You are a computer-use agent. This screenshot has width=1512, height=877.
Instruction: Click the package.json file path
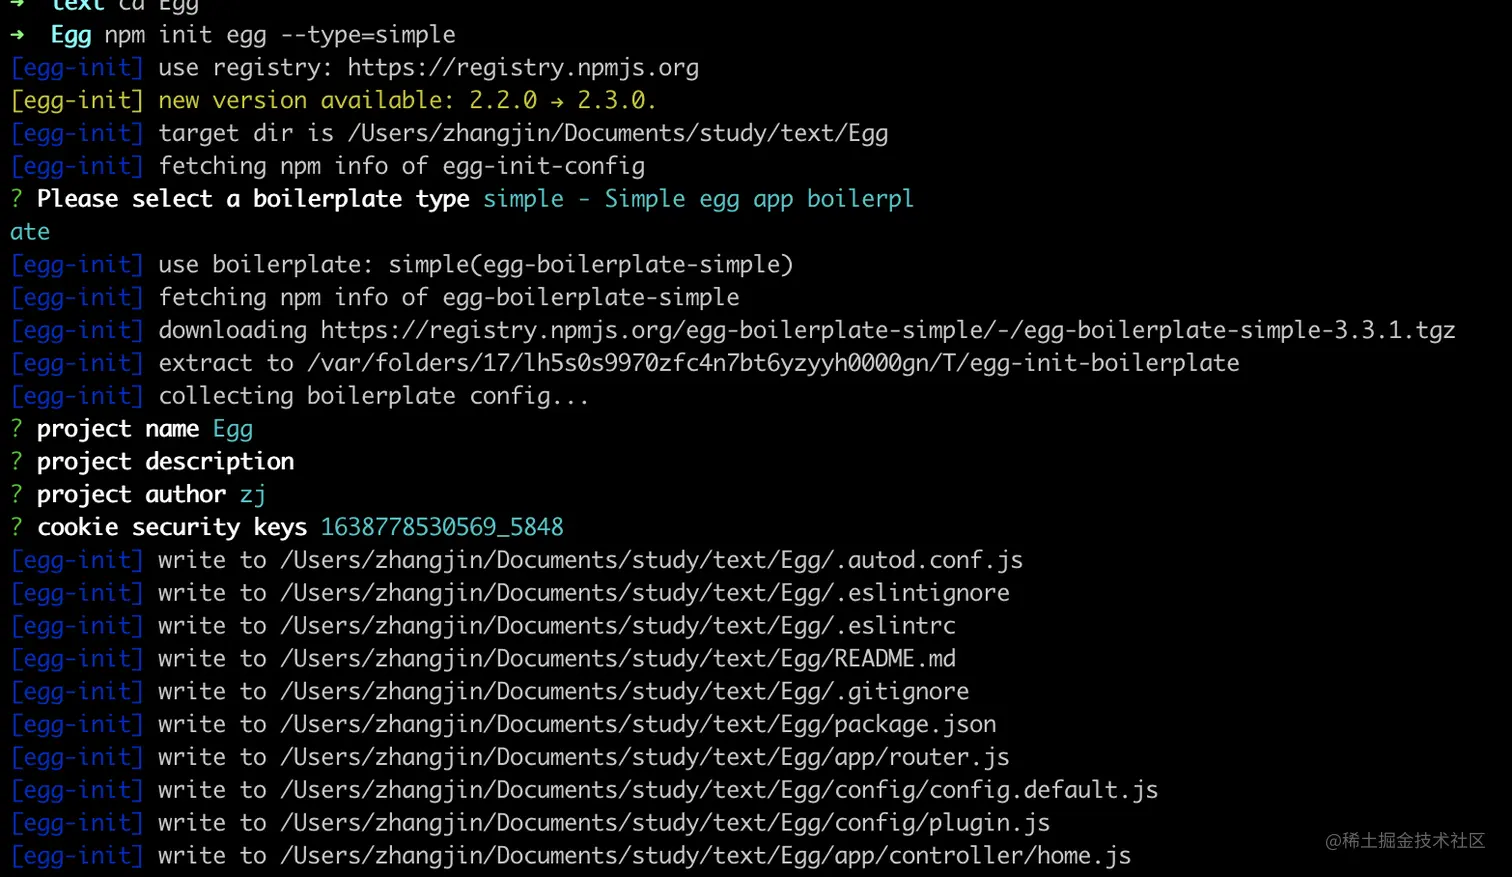[637, 725]
